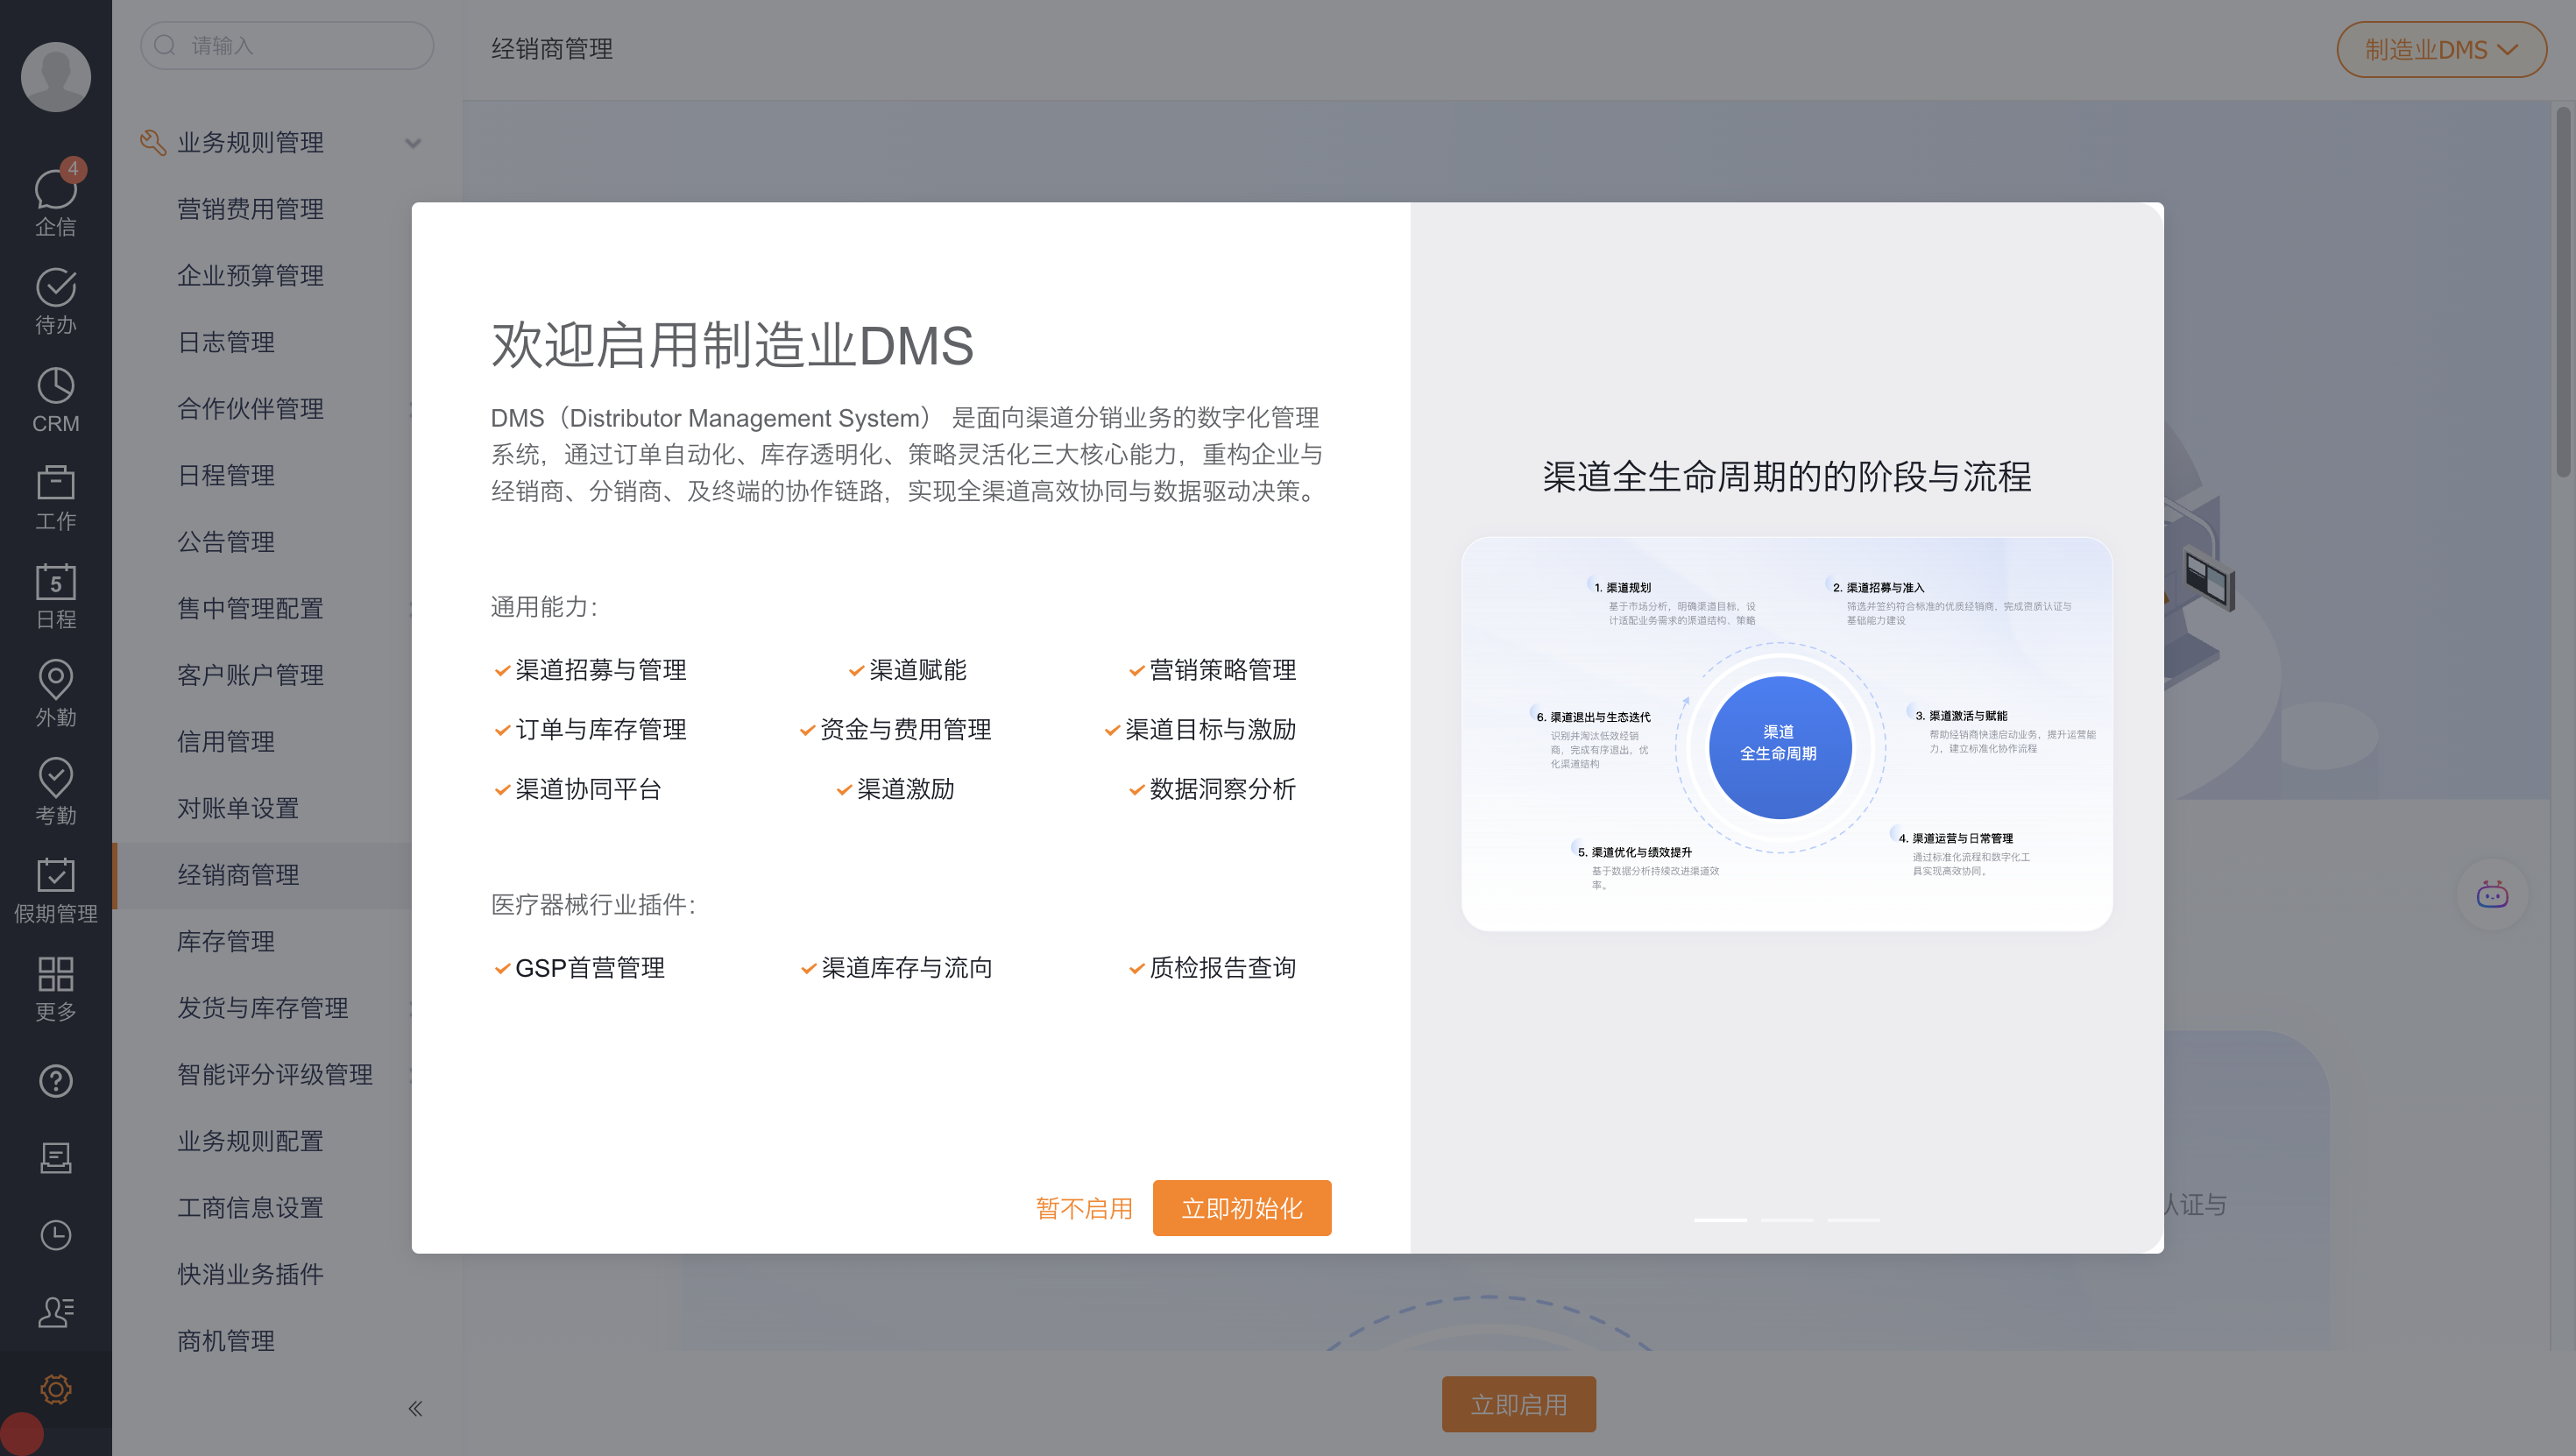
Task: Open the CRM clock icon
Action: [x=55, y=386]
